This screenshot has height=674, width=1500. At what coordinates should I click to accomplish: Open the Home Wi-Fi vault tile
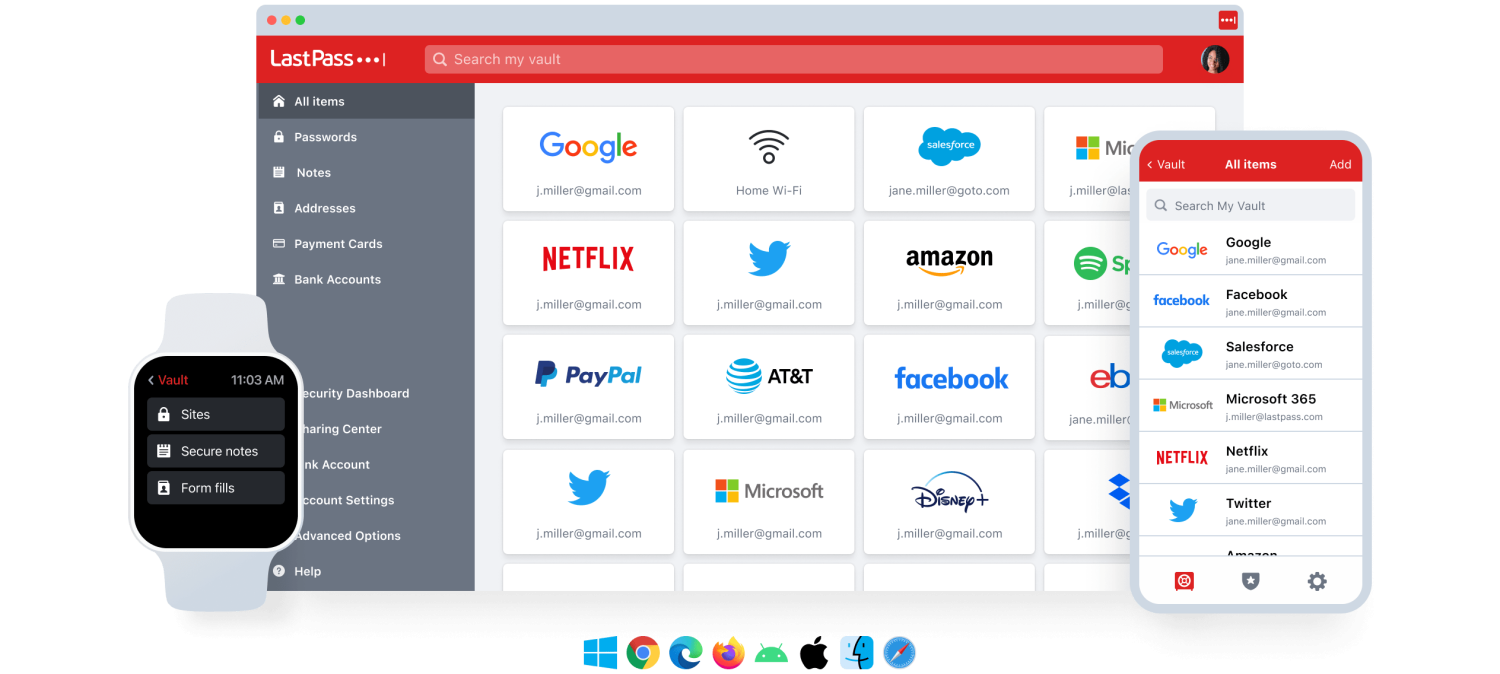[769, 159]
